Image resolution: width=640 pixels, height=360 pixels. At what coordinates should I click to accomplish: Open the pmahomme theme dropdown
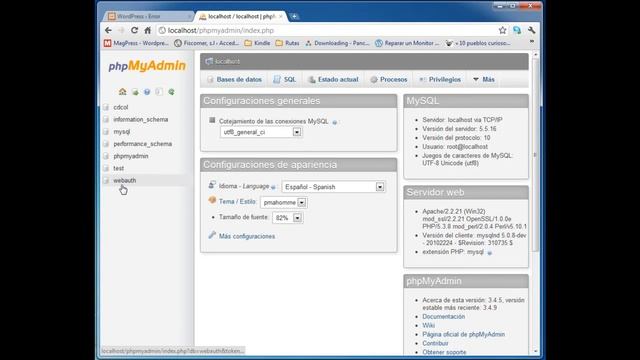coord(284,202)
